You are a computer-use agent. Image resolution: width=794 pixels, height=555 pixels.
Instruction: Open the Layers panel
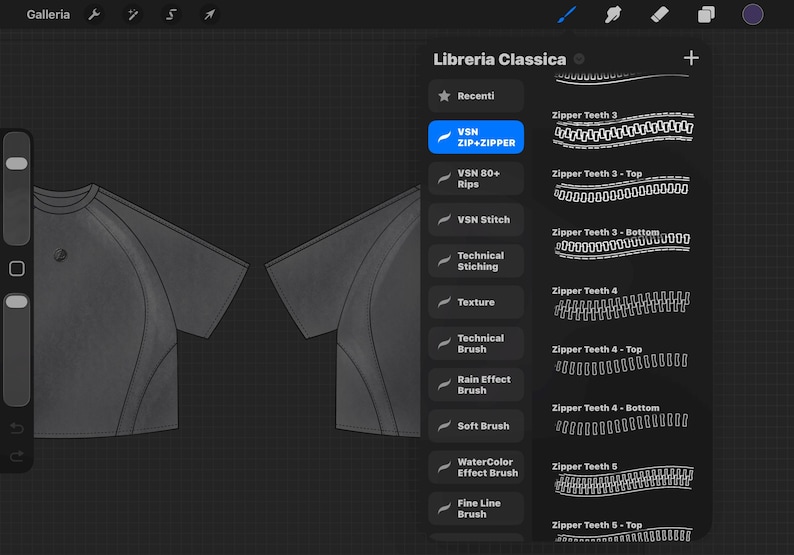tap(706, 15)
